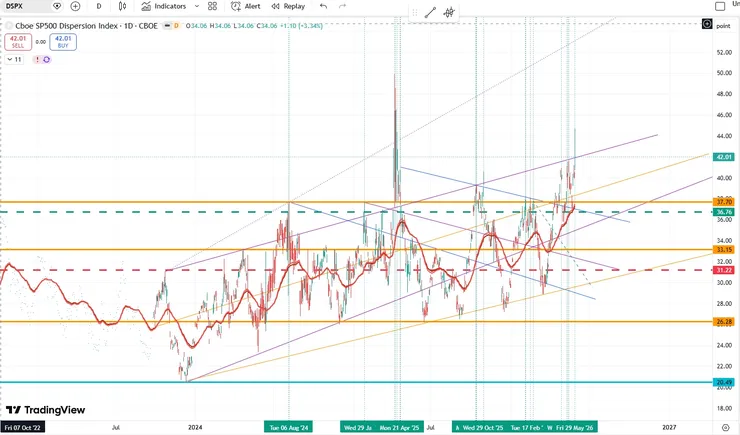Click the eye icon beside DSPX

[x=57, y=6]
